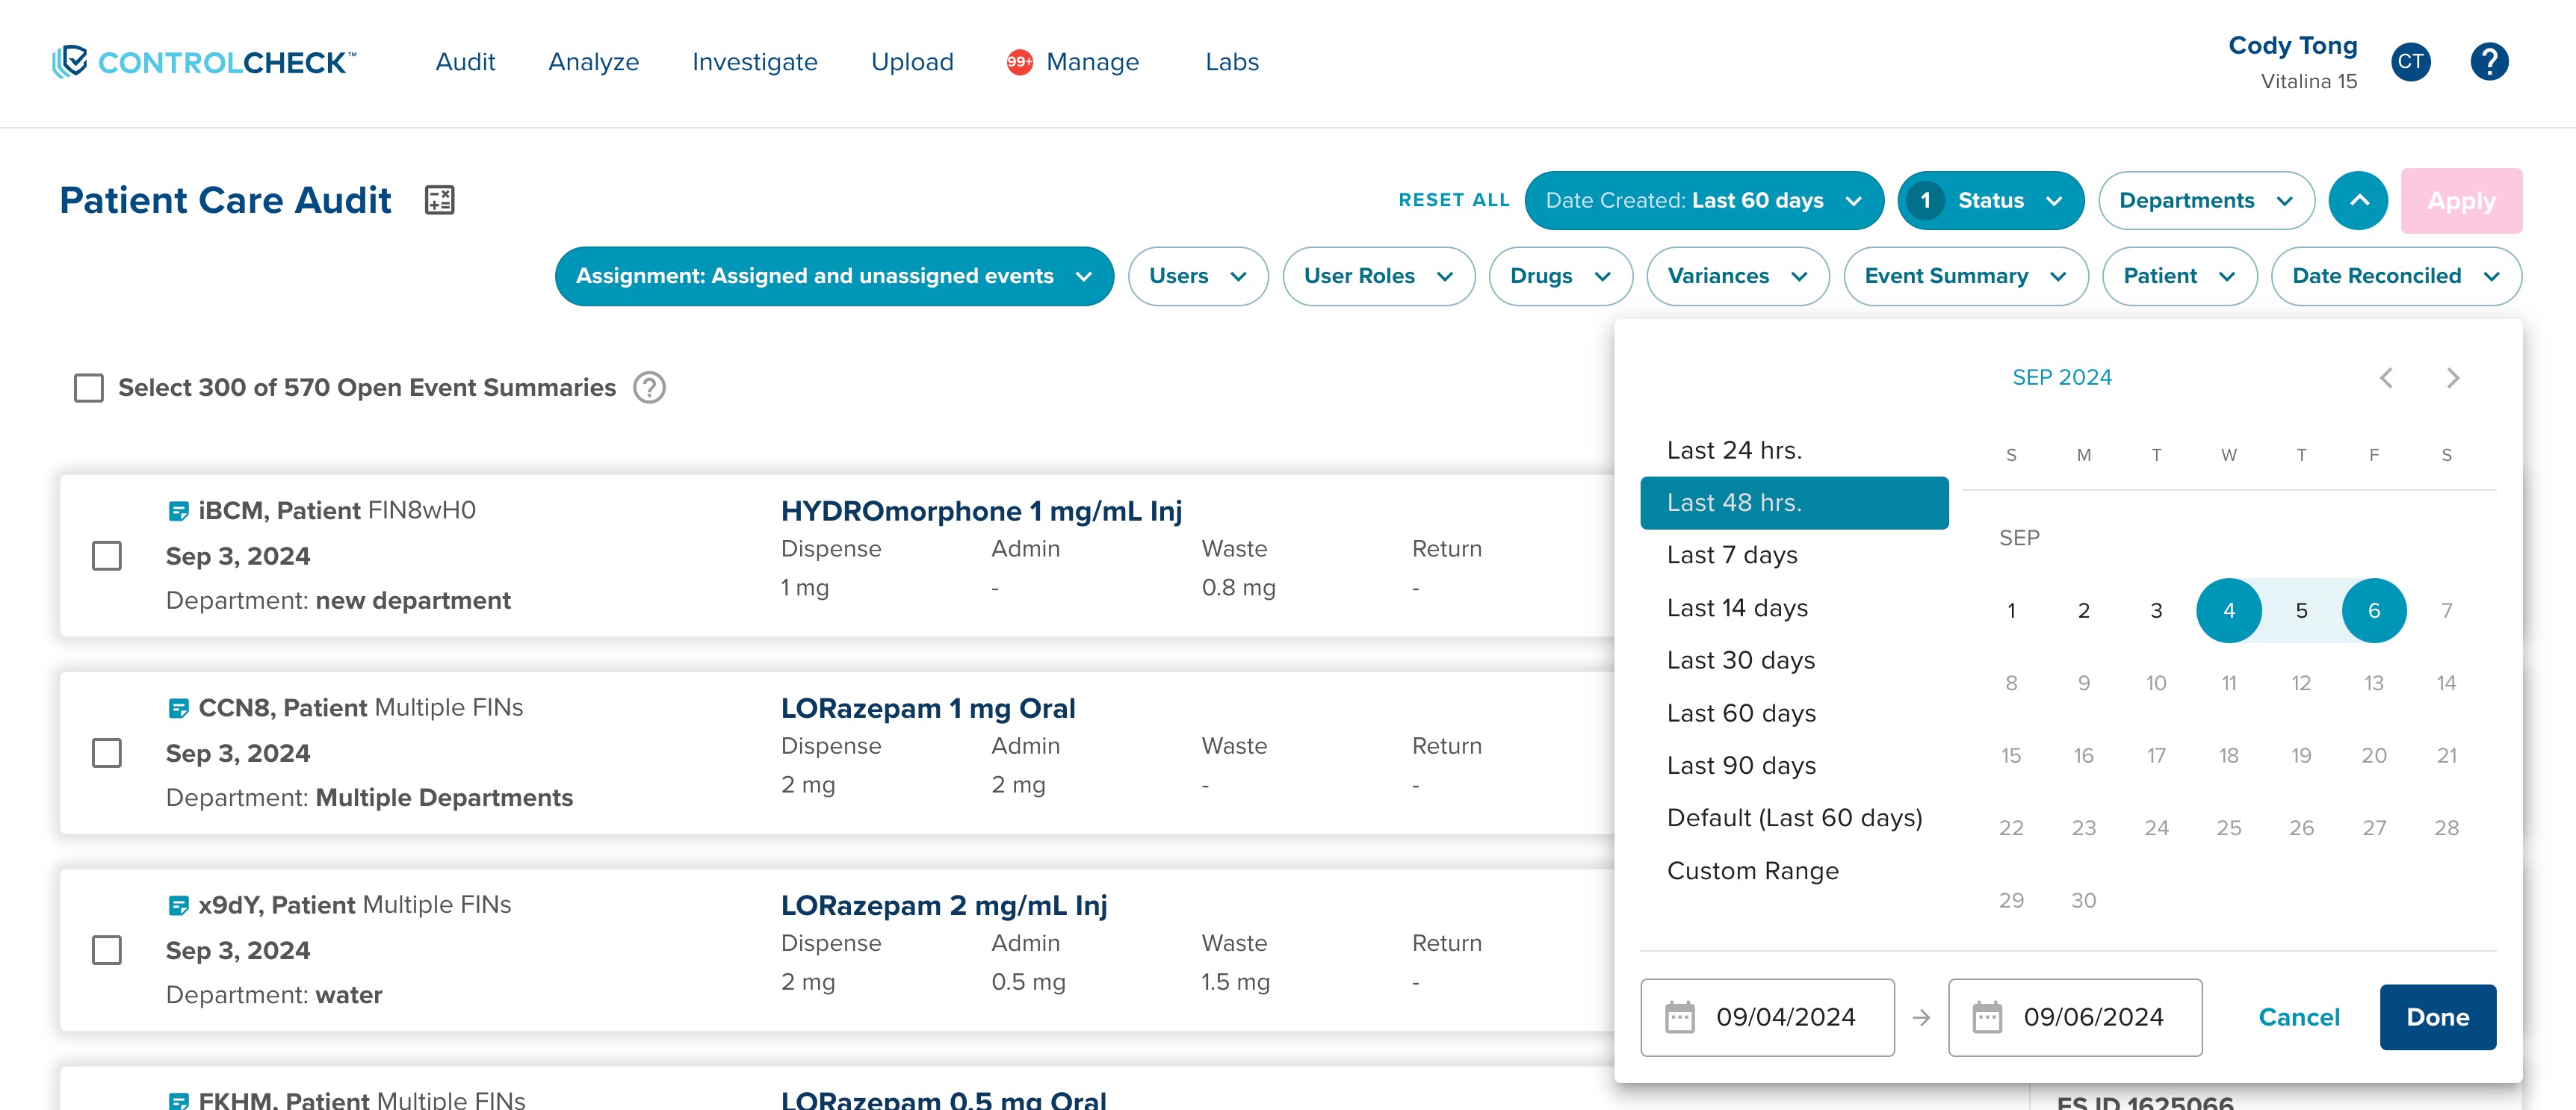
Task: Open Date Created: Last 60 days dropdown
Action: click(x=1704, y=200)
